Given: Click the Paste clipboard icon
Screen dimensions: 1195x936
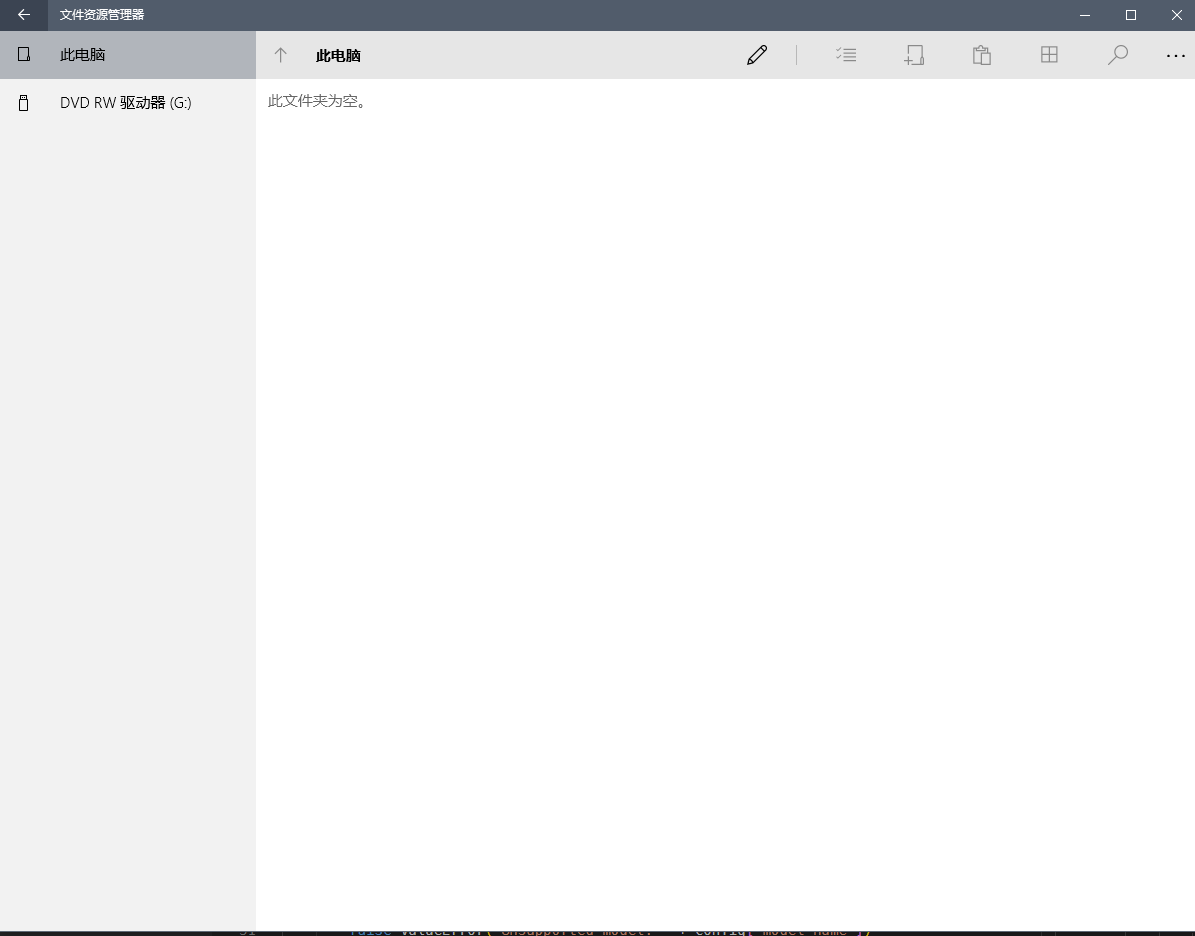Looking at the screenshot, I should (981, 55).
